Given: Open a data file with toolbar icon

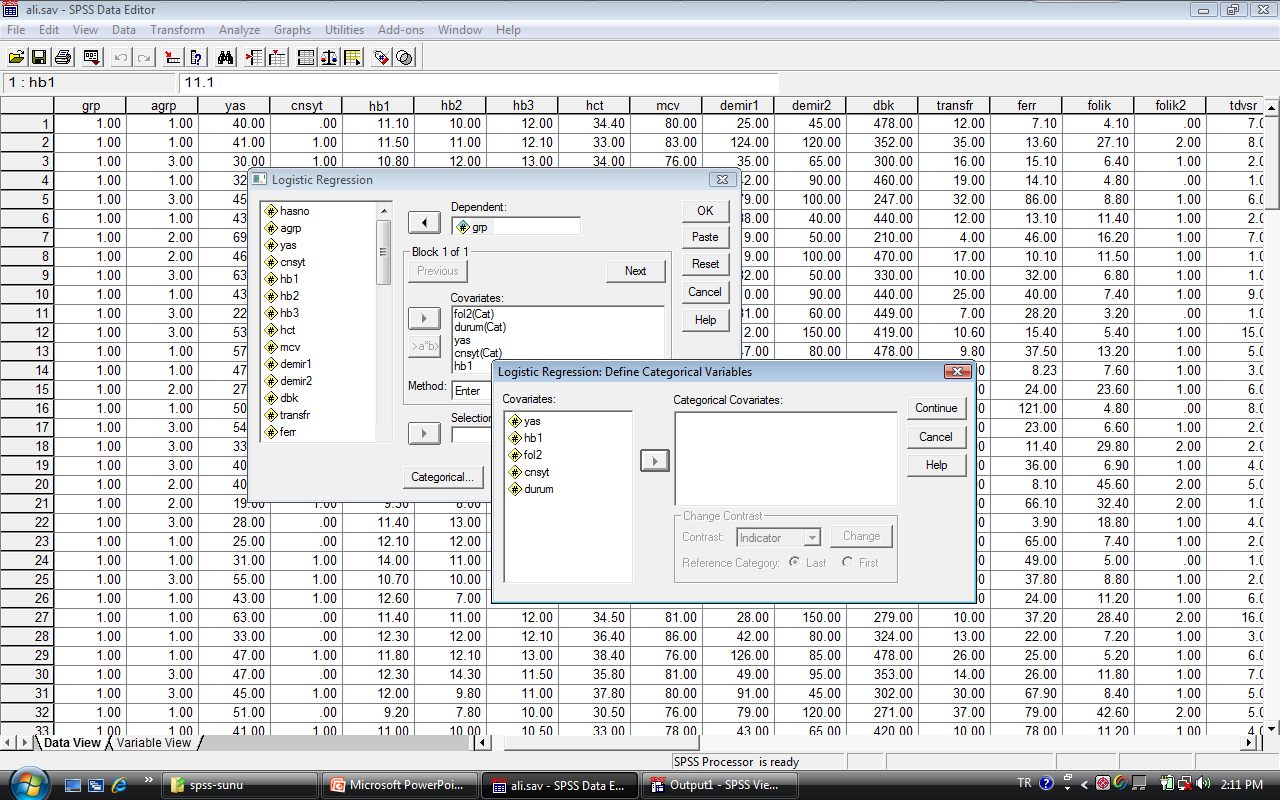Looking at the screenshot, I should (x=17, y=57).
